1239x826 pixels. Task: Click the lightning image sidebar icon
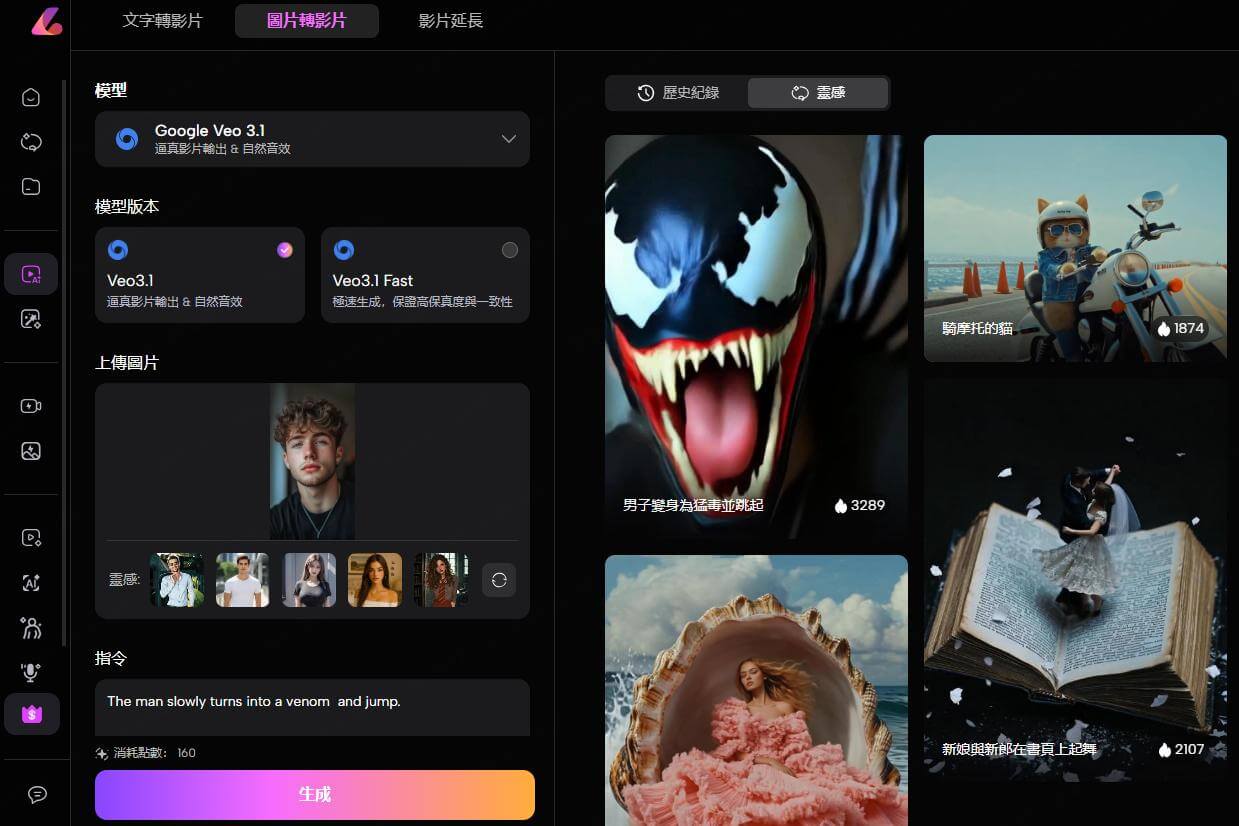click(31, 450)
